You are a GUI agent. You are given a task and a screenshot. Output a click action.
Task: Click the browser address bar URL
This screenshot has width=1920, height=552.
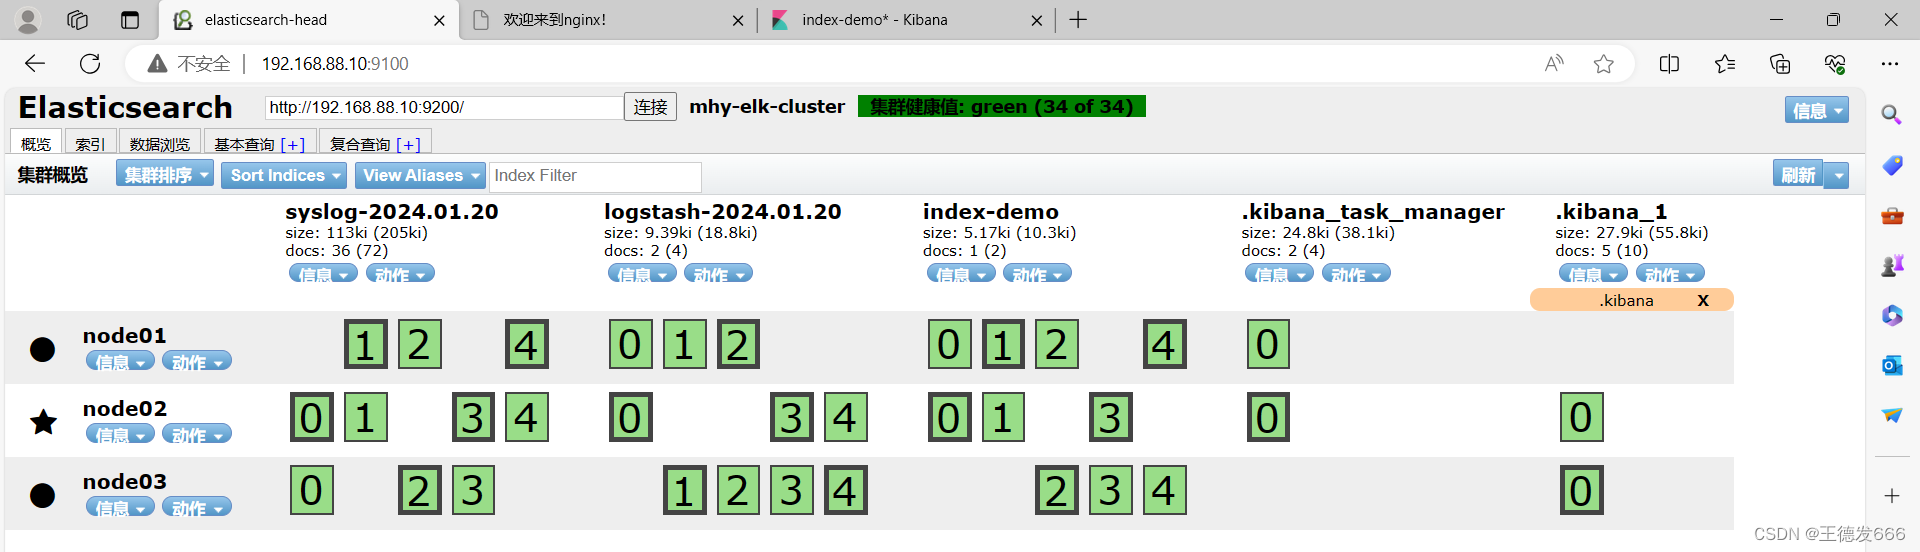(335, 64)
